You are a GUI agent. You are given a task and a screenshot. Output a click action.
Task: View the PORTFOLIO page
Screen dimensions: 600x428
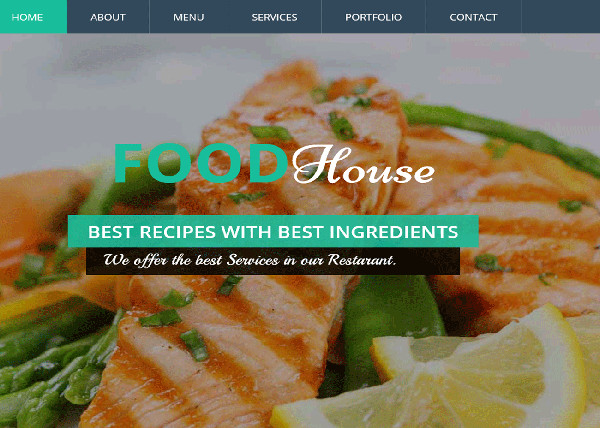[x=373, y=17]
